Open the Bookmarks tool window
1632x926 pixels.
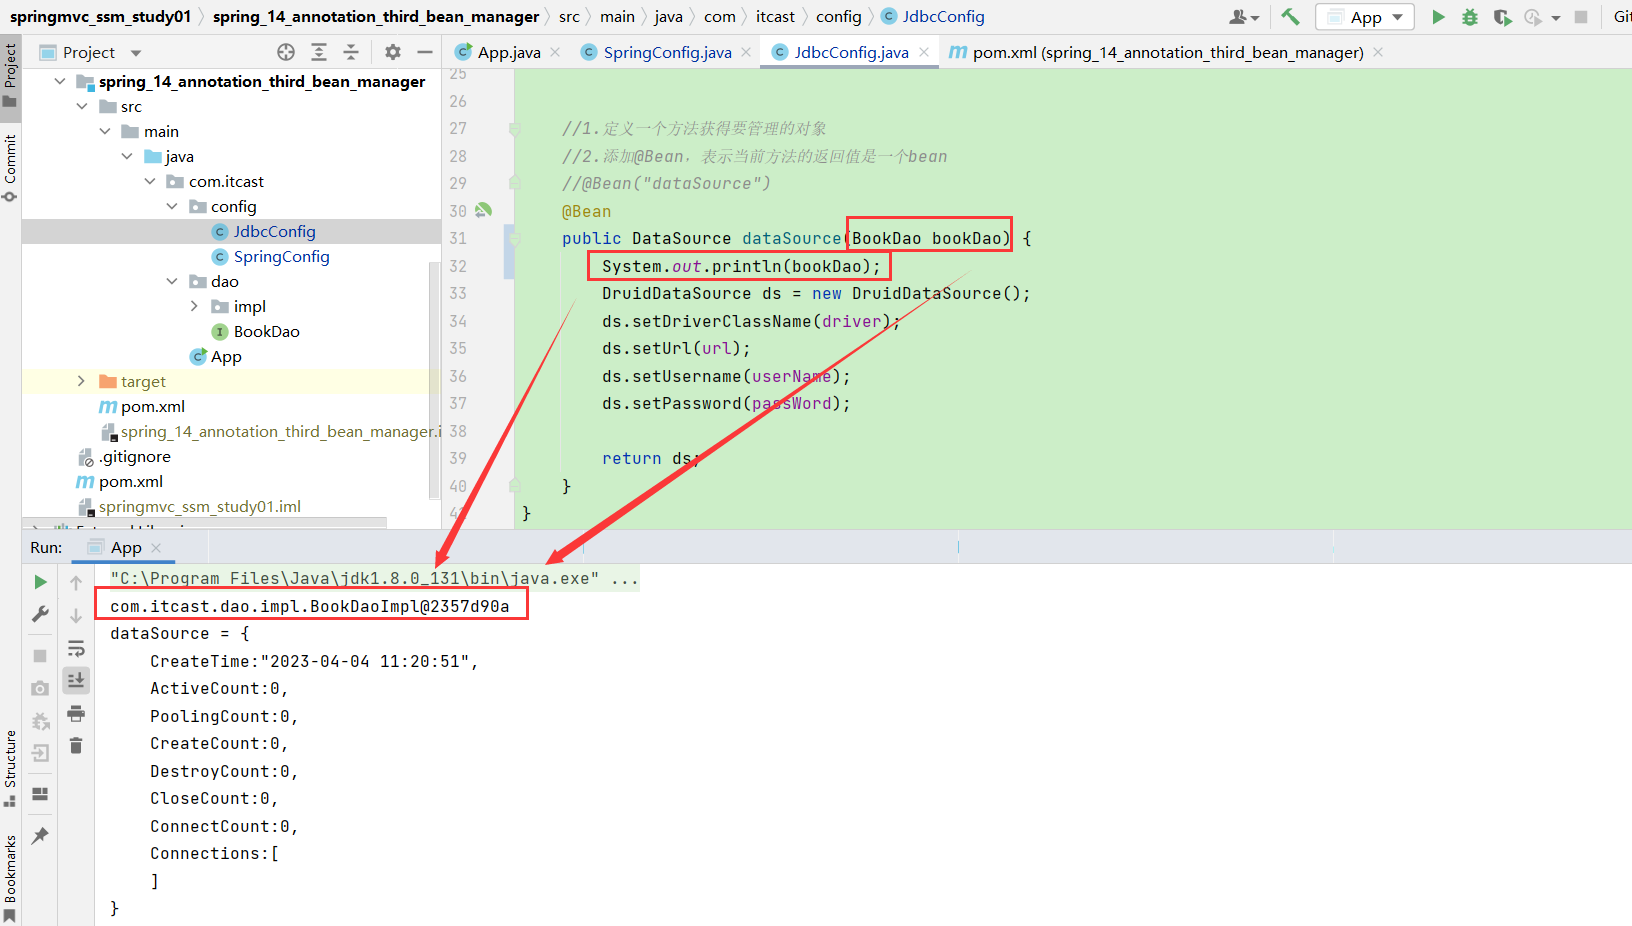pos(10,878)
